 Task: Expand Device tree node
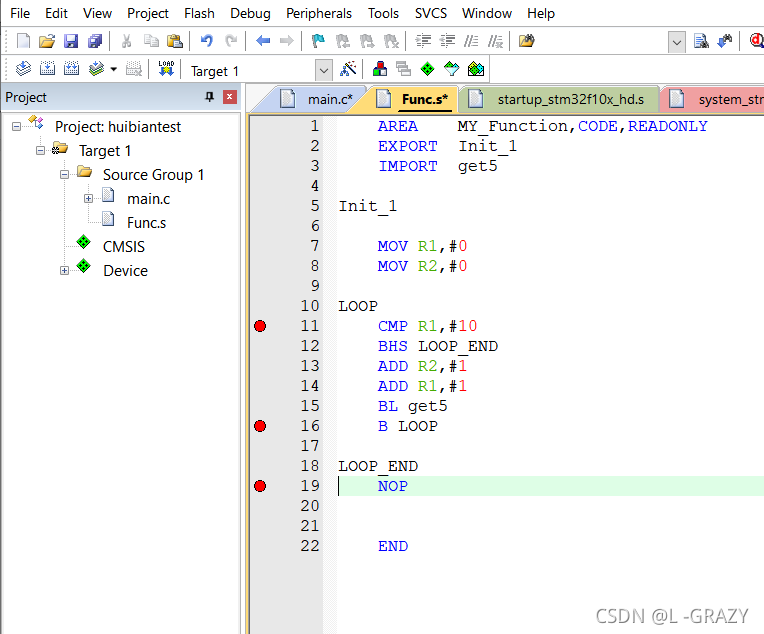coord(64,270)
